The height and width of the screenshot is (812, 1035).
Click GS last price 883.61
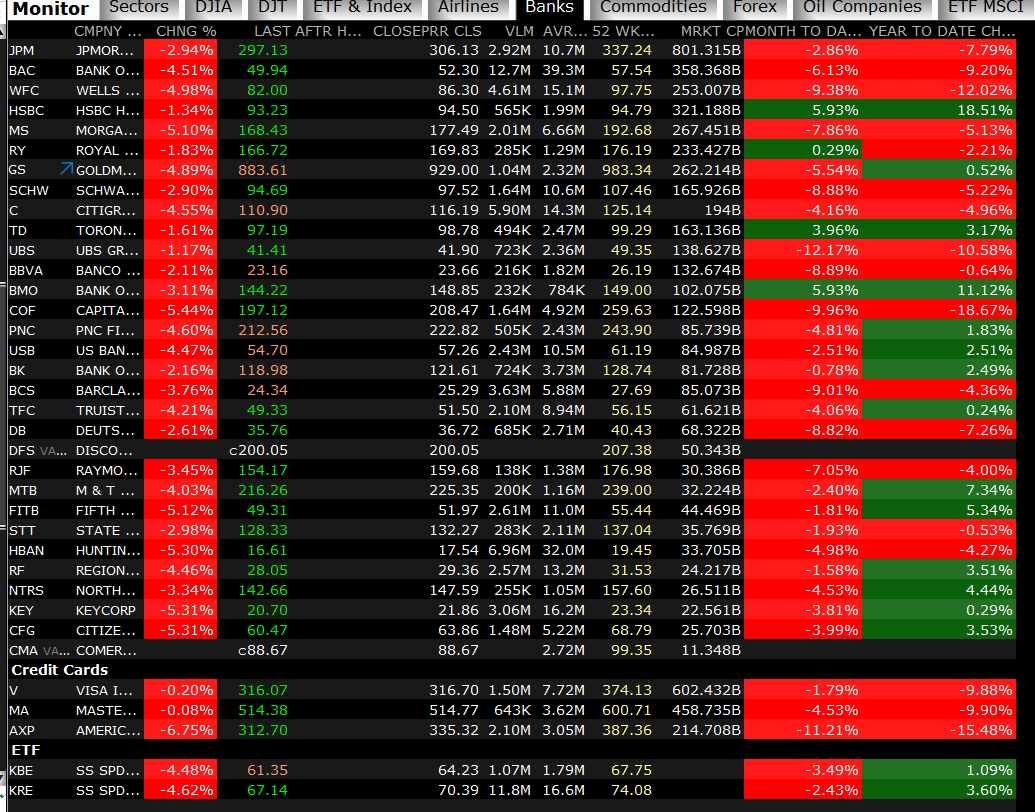coord(263,170)
